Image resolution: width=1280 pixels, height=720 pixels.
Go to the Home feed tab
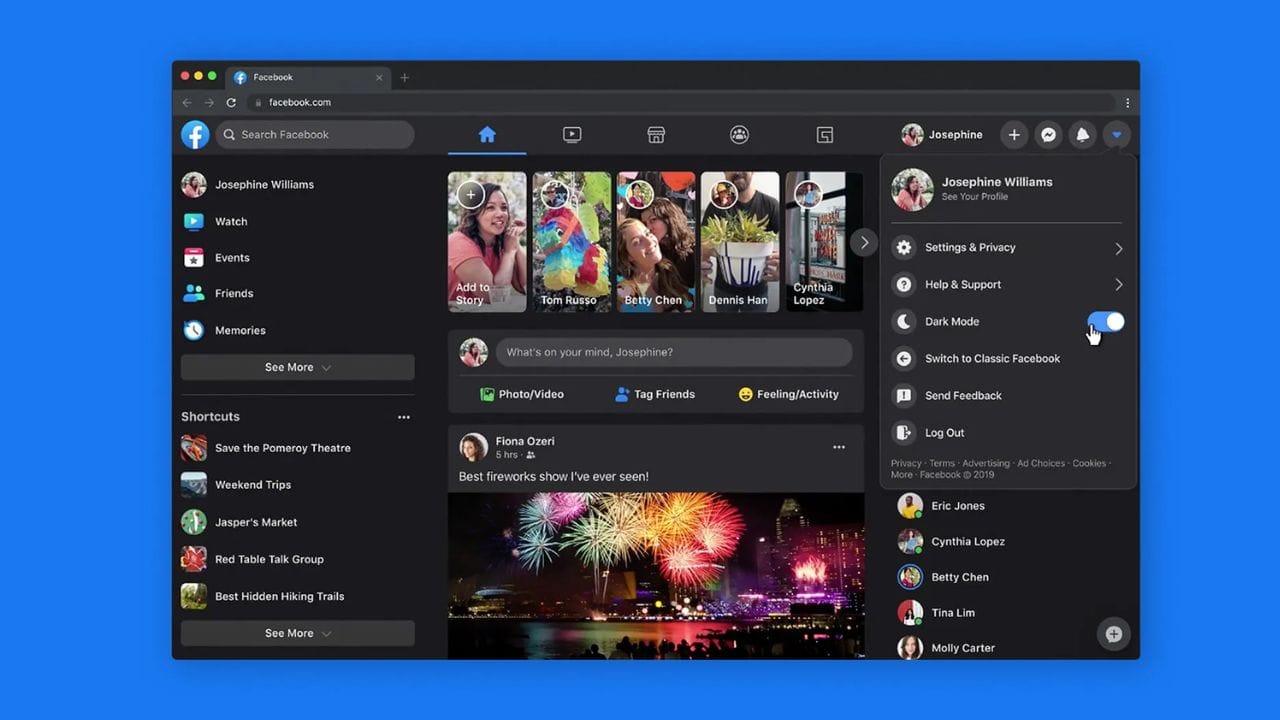point(487,135)
